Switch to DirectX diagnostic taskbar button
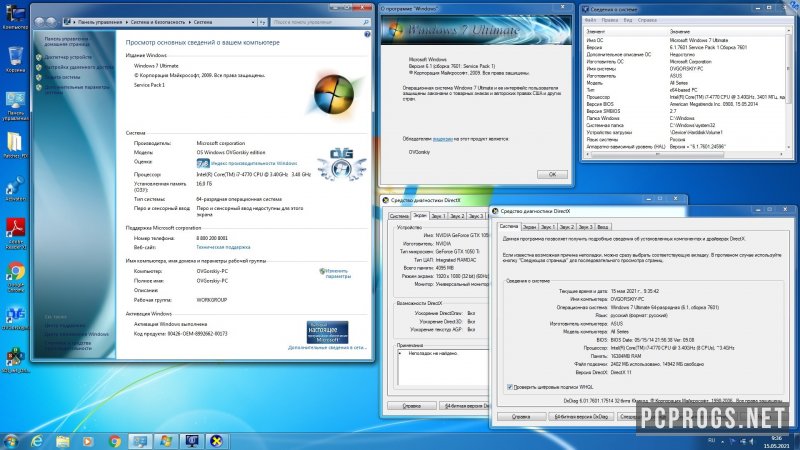 [x=217, y=441]
